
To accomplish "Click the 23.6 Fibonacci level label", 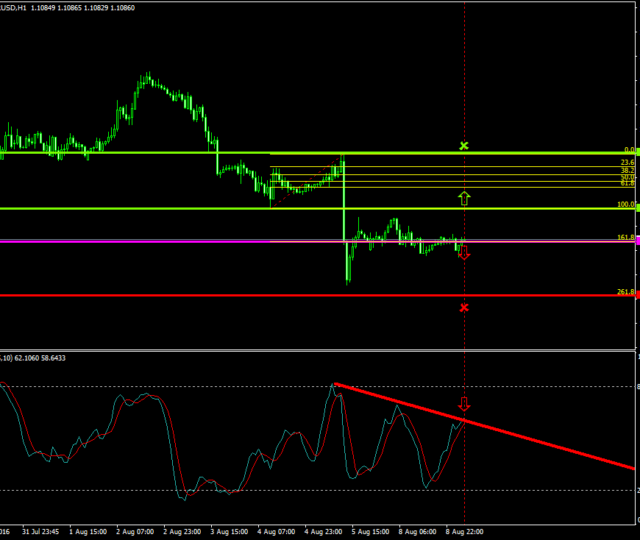I will pyautogui.click(x=627, y=163).
